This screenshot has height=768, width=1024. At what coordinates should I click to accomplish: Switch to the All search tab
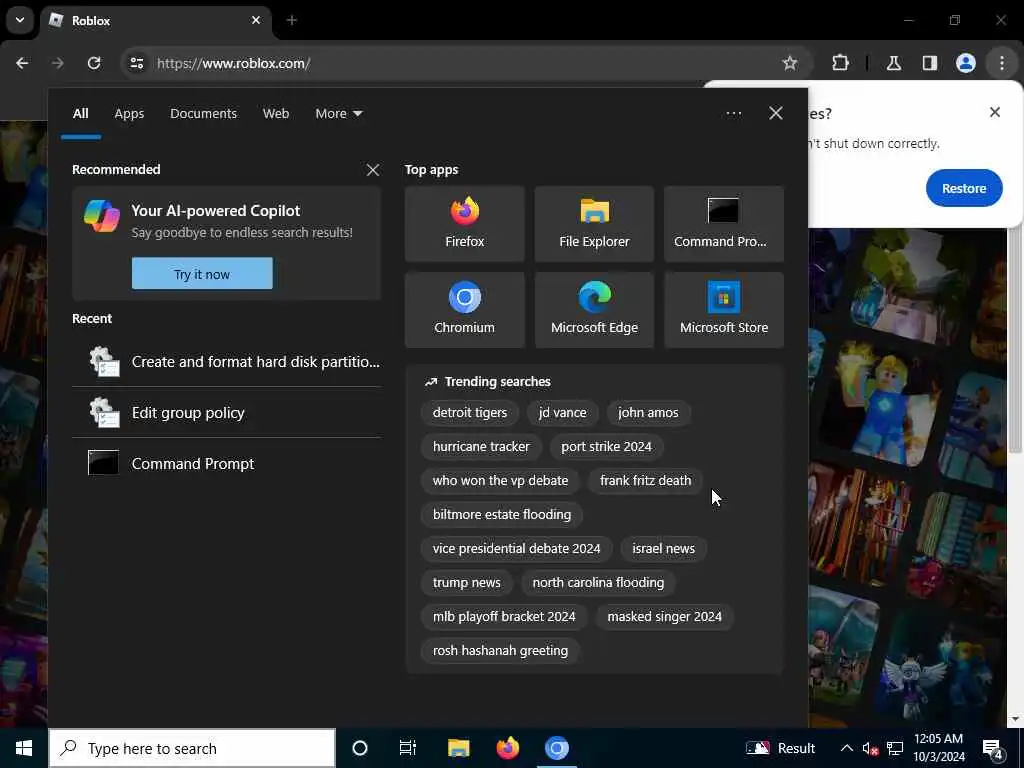coord(80,114)
